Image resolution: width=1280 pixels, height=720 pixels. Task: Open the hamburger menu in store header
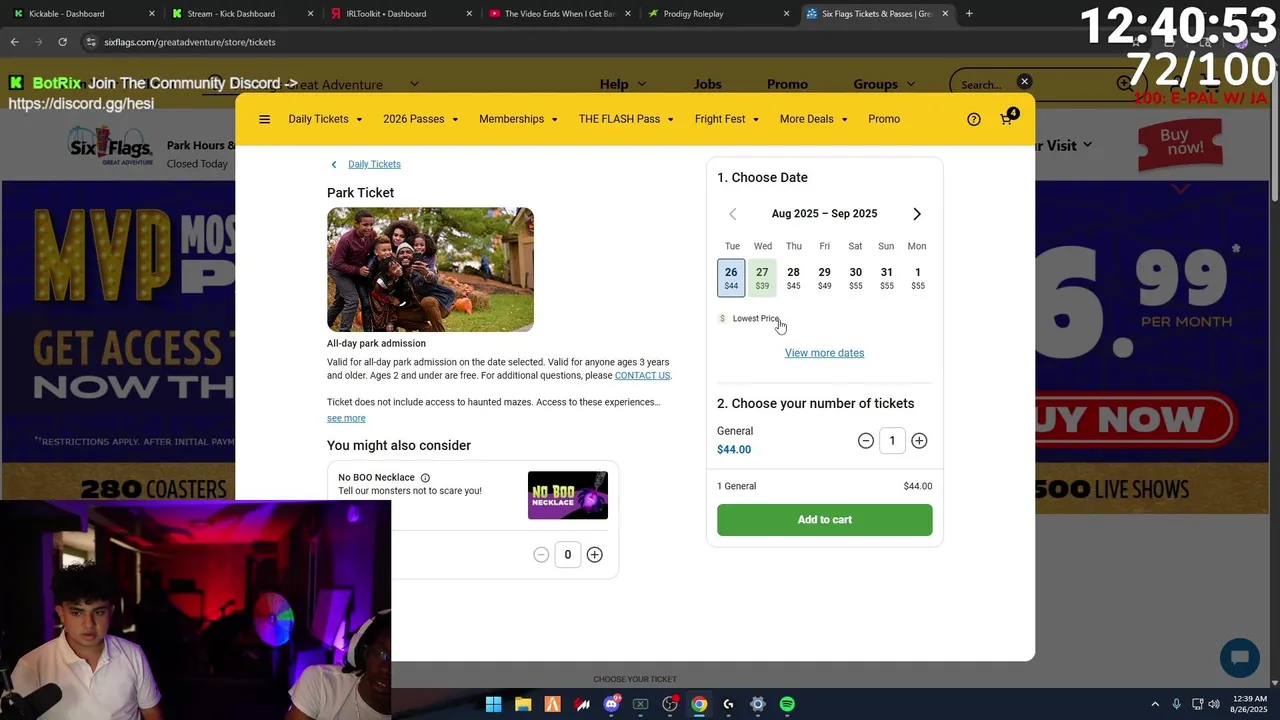(x=264, y=119)
